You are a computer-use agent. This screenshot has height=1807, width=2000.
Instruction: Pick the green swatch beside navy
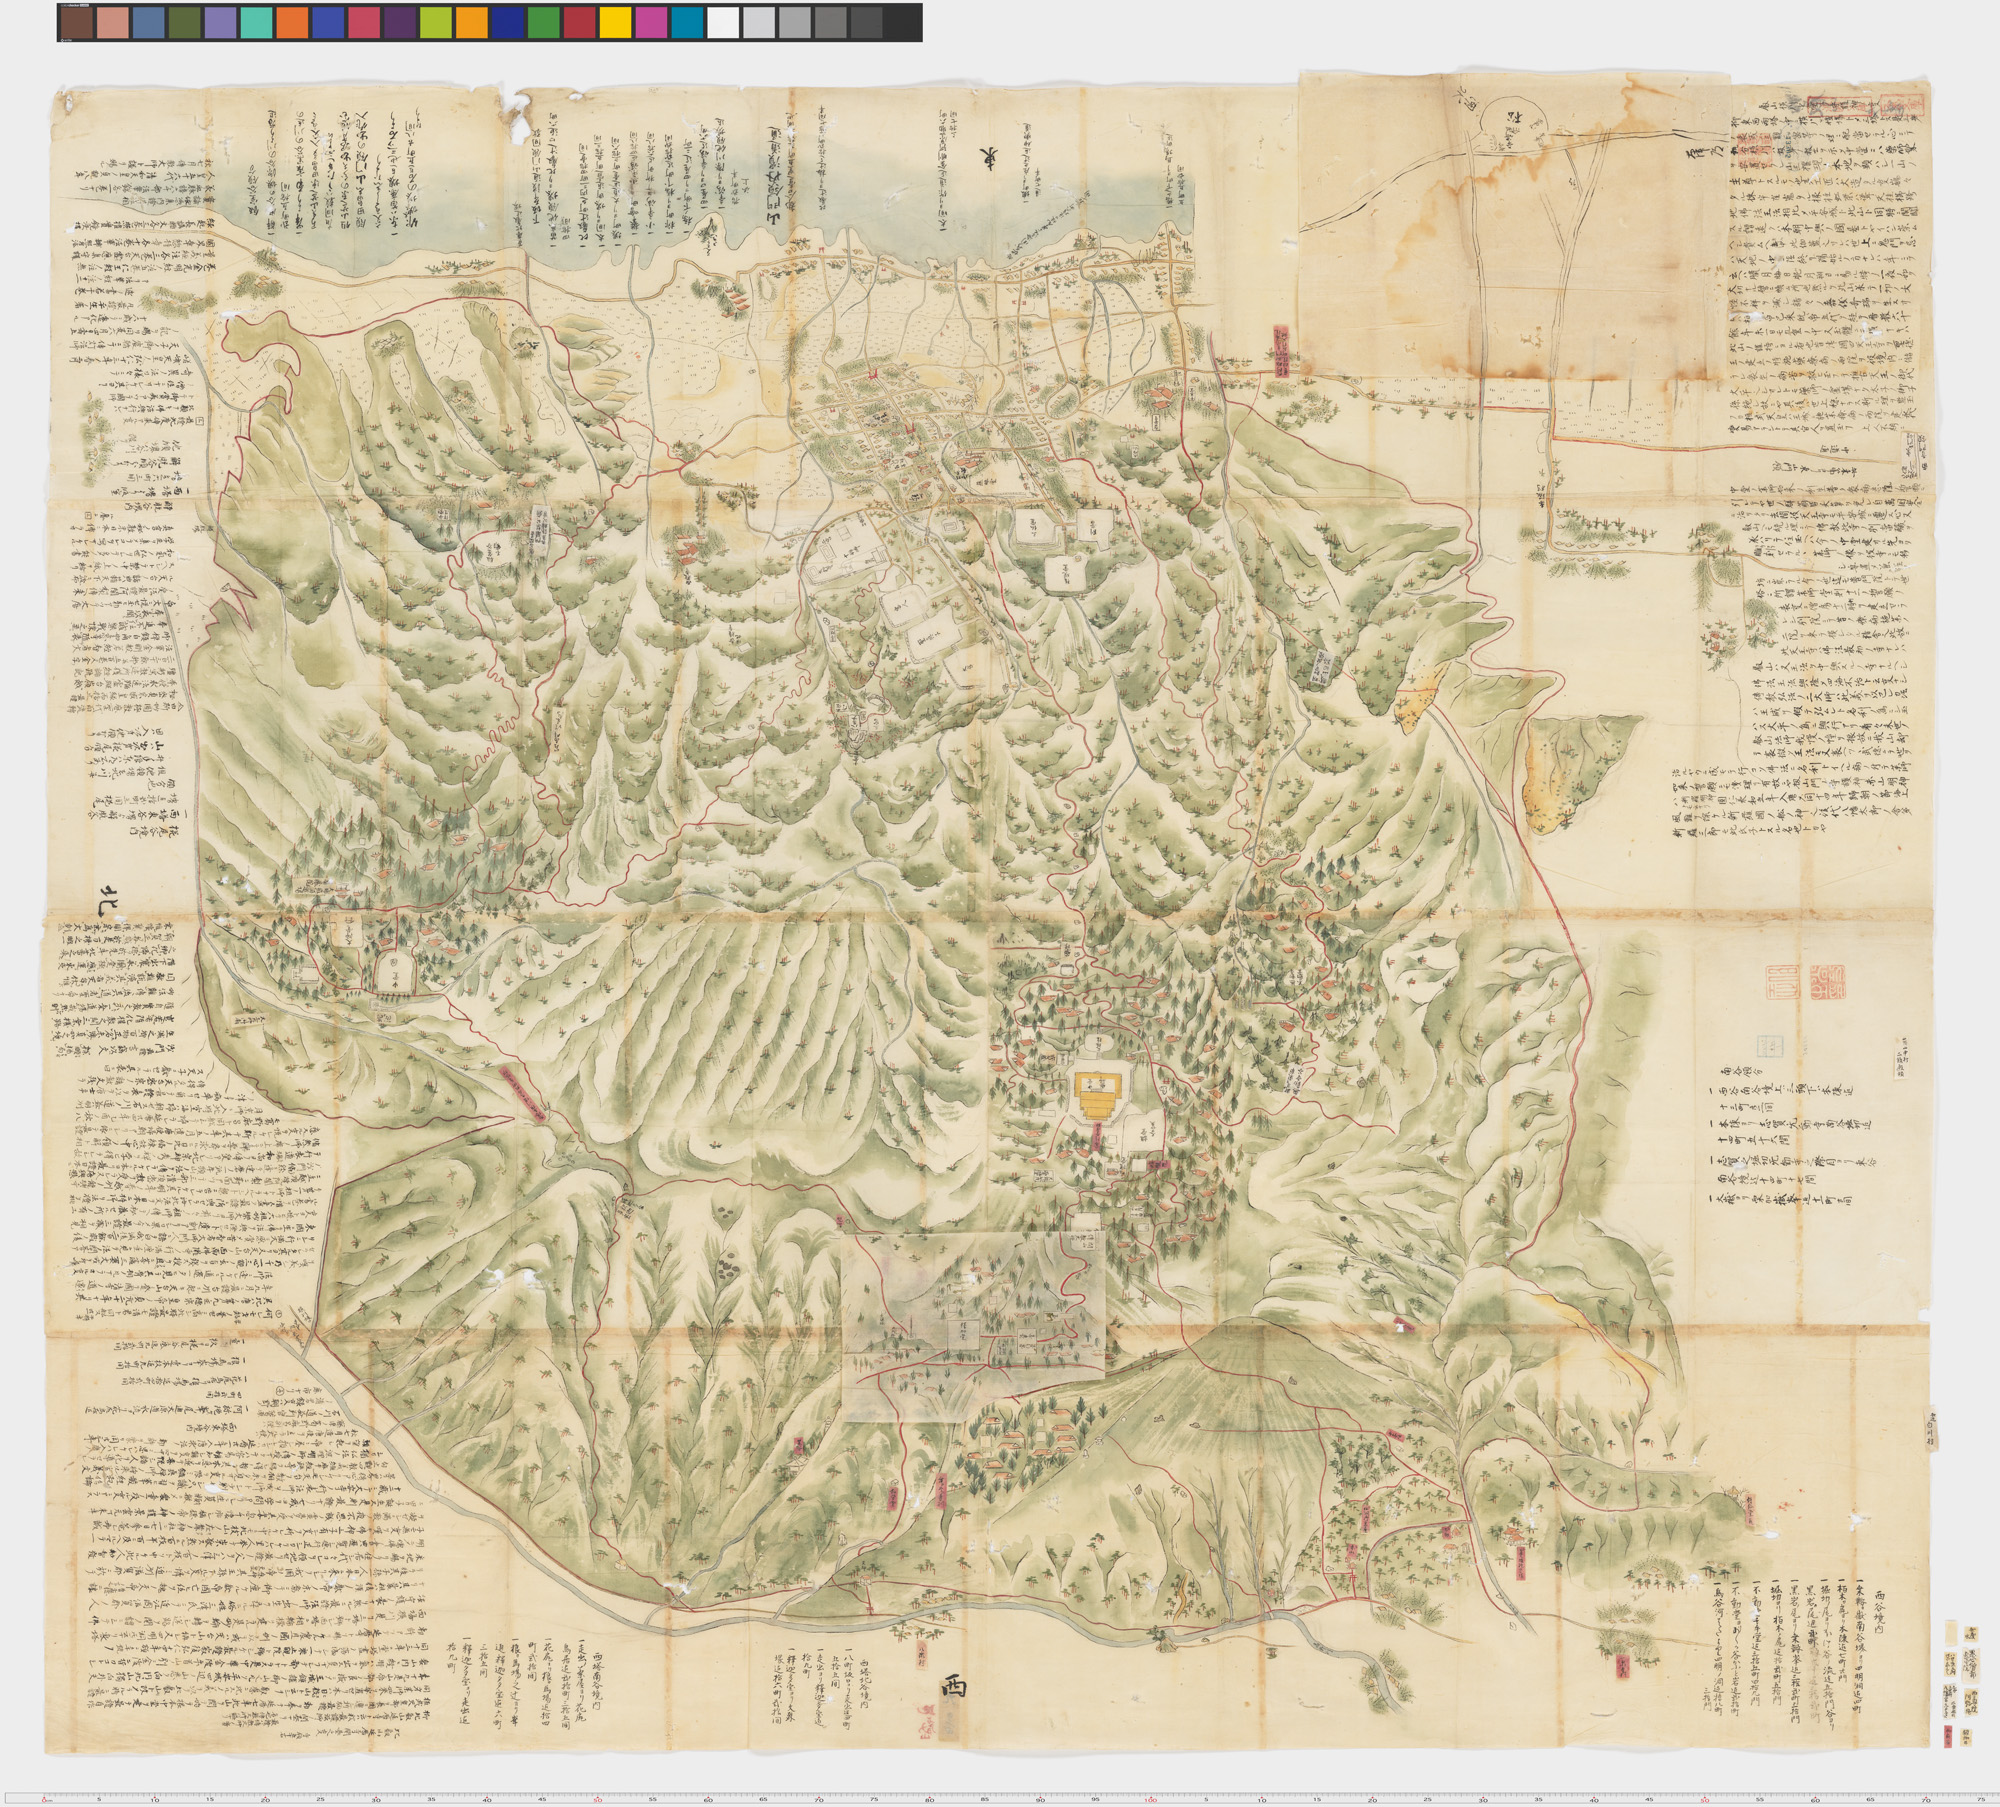(x=543, y=22)
